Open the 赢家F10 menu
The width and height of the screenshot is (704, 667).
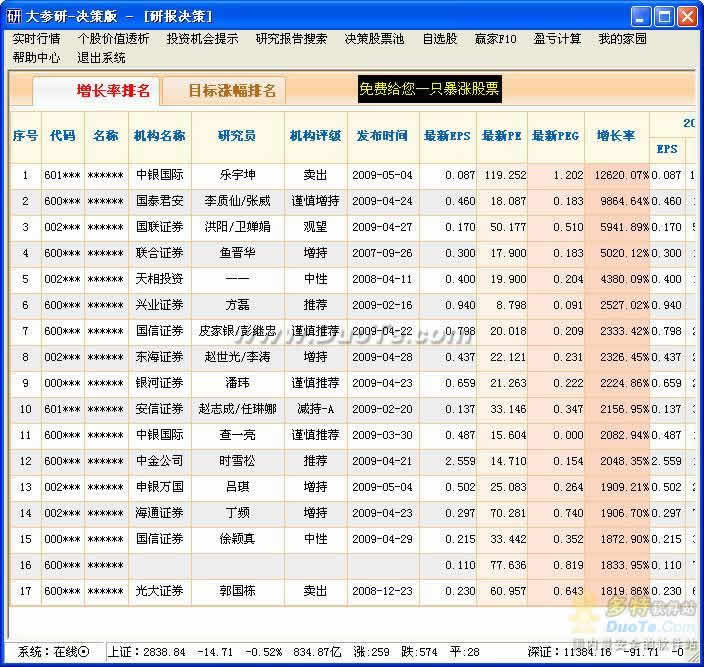pos(495,39)
